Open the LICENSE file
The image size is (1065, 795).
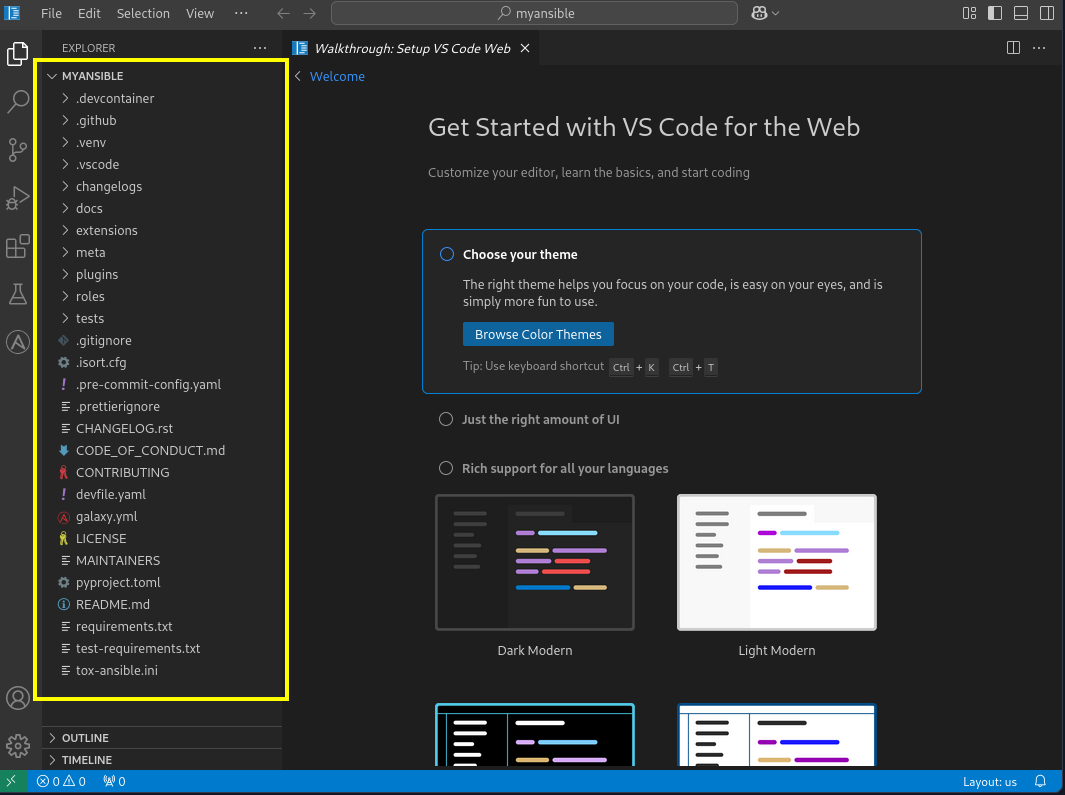(x=163, y=538)
